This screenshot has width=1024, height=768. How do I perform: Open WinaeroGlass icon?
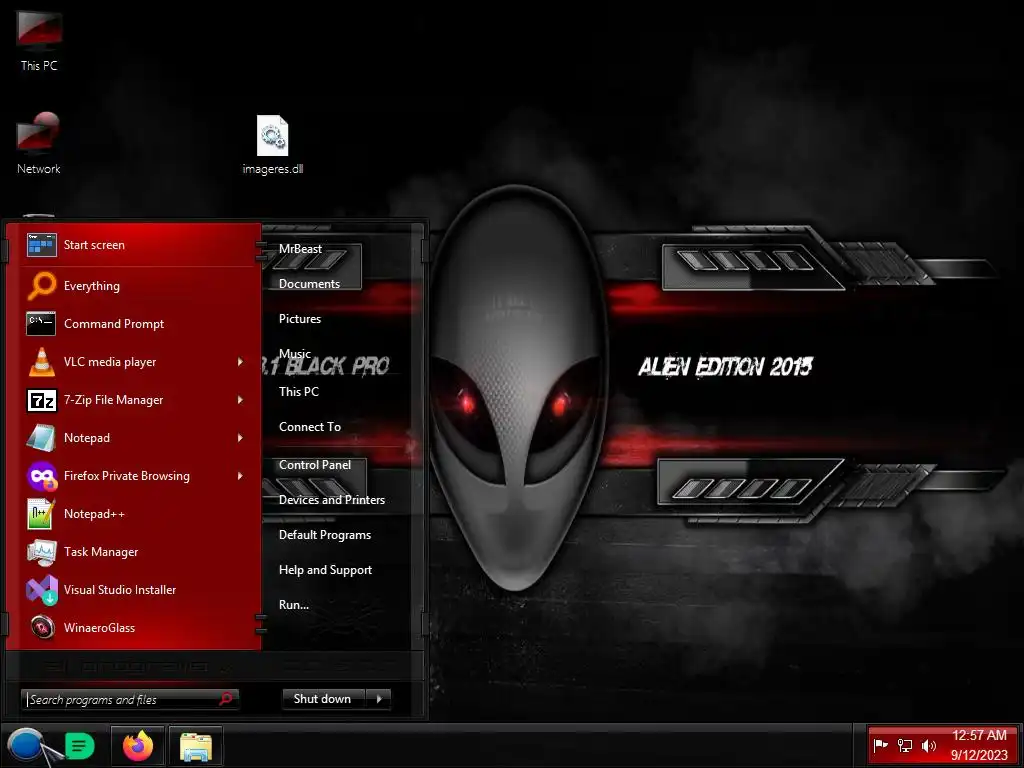pos(42,628)
